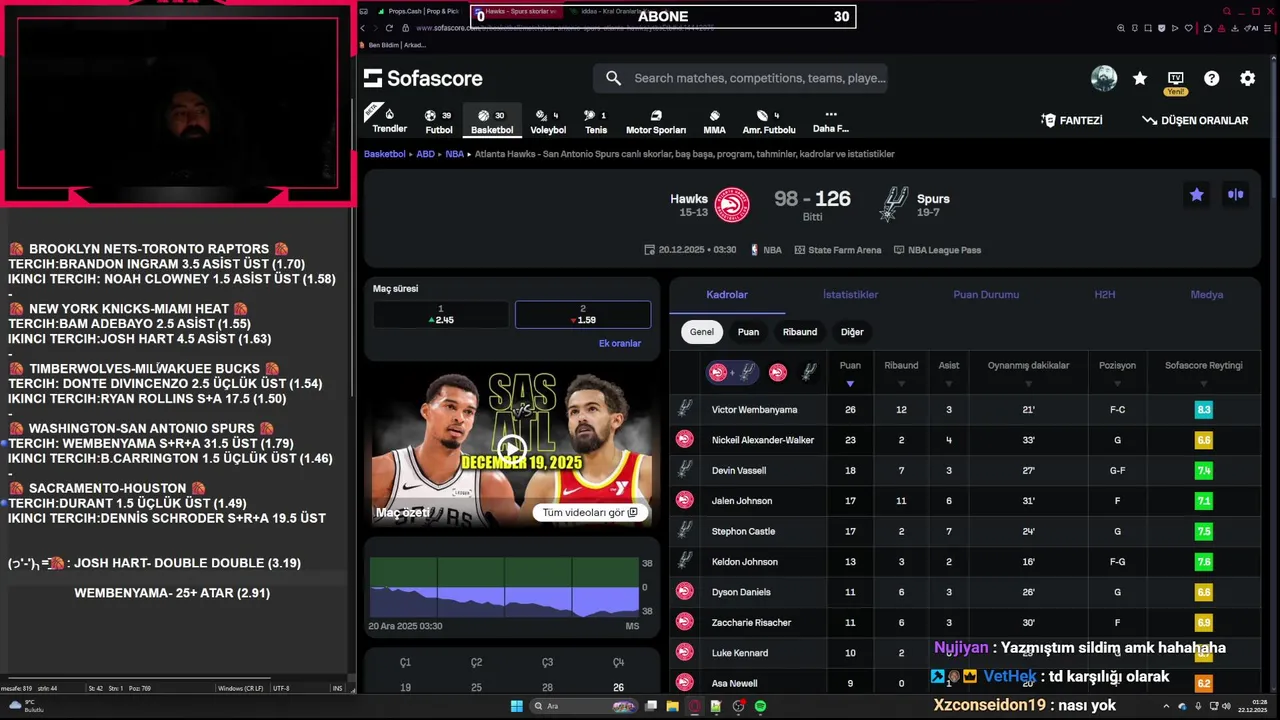The image size is (1280, 720).
Task: Switch to Props.Cash browser tab
Action: coord(417,11)
